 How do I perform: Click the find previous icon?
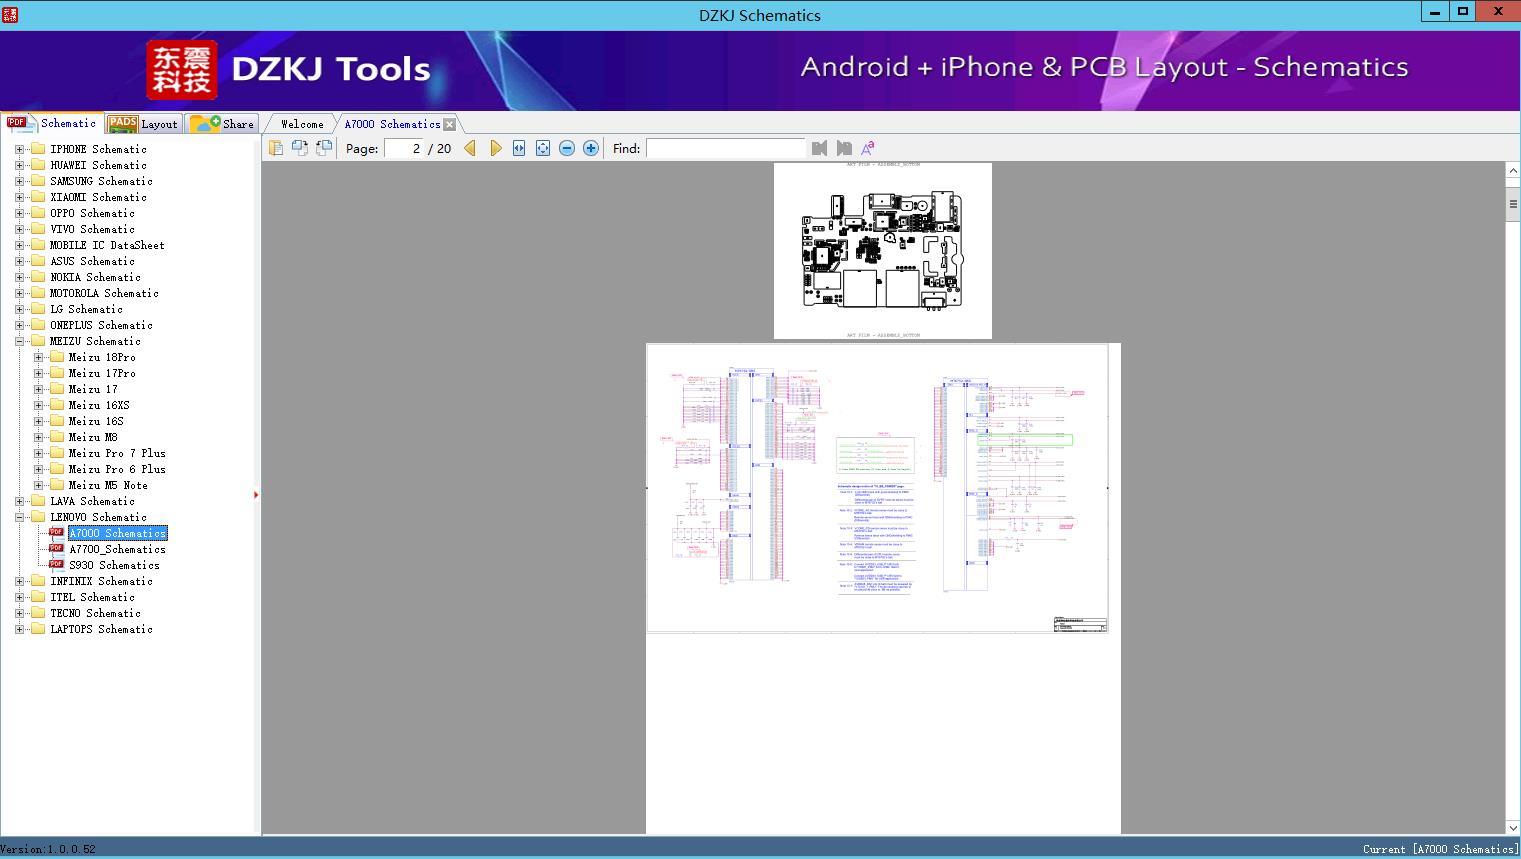tap(820, 148)
